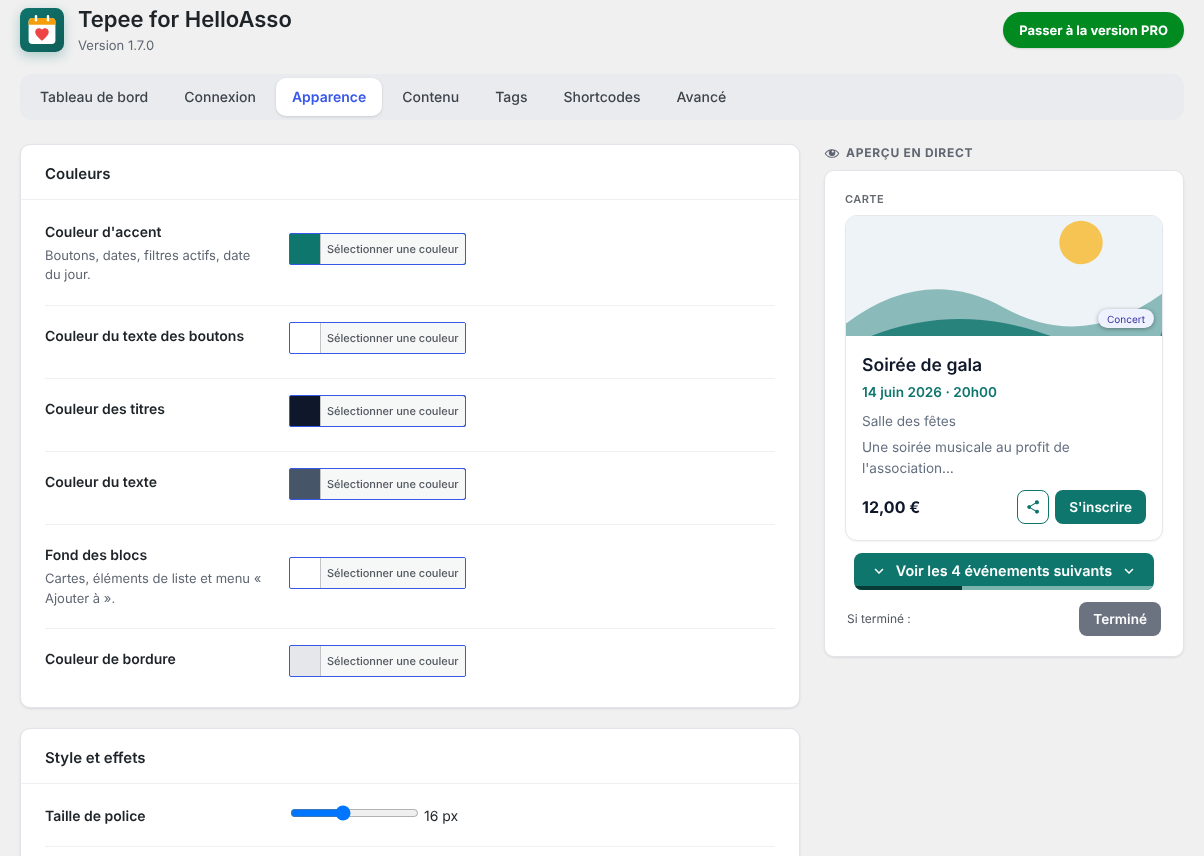Viewport: 1204px width, 856px height.
Task: Click the Soirée de gala title
Action: [x=922, y=365]
